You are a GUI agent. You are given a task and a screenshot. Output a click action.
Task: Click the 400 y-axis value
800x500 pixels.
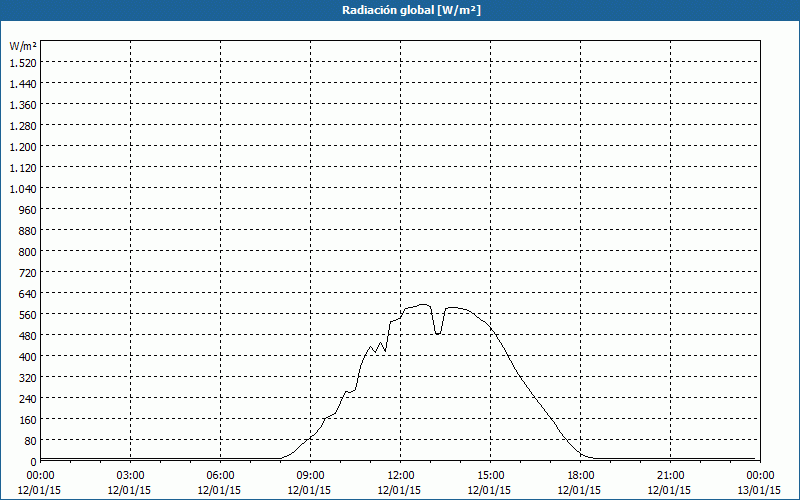coord(30,357)
